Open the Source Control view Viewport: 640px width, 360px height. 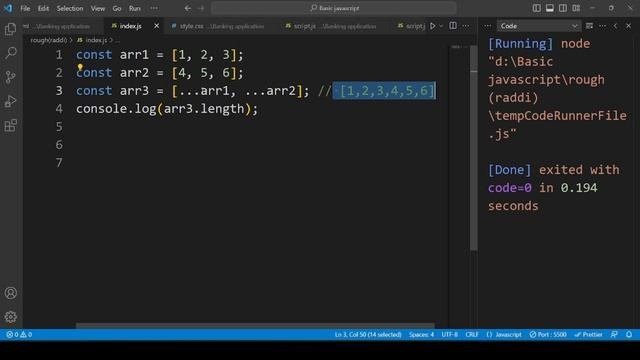coord(11,77)
